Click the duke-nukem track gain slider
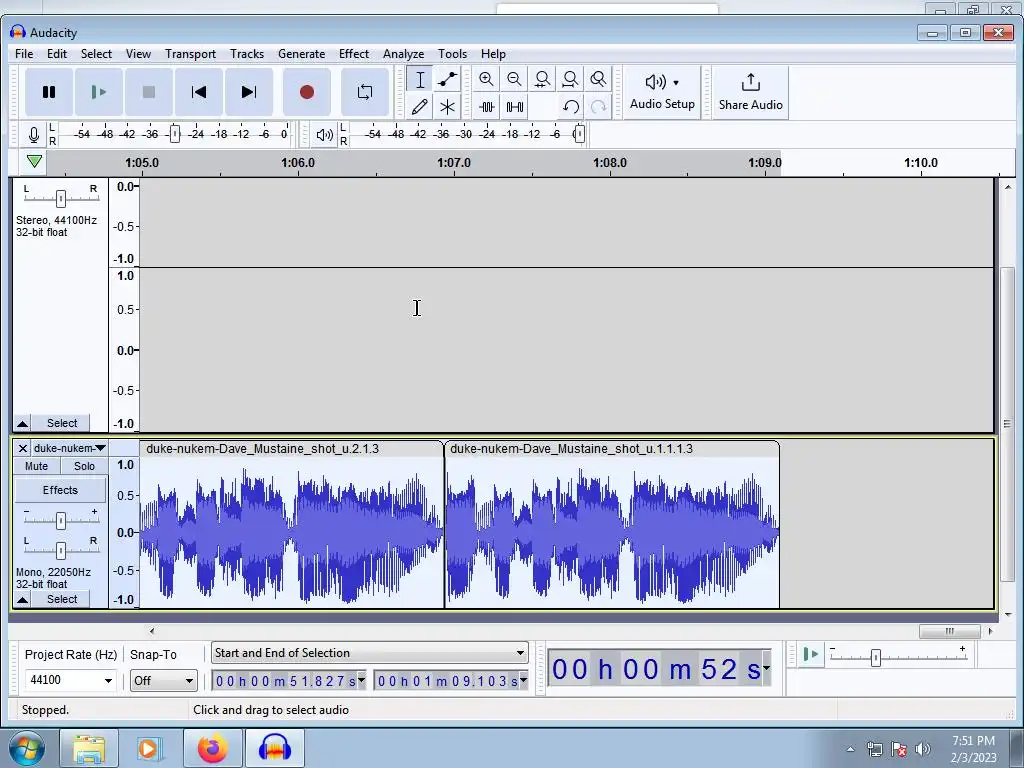The height and width of the screenshot is (768, 1024). [61, 520]
